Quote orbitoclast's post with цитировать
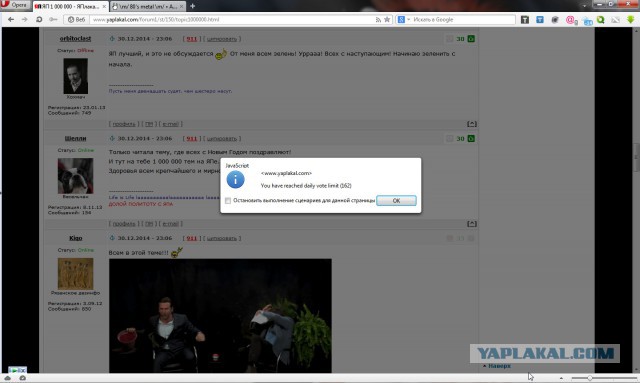 pos(222,39)
